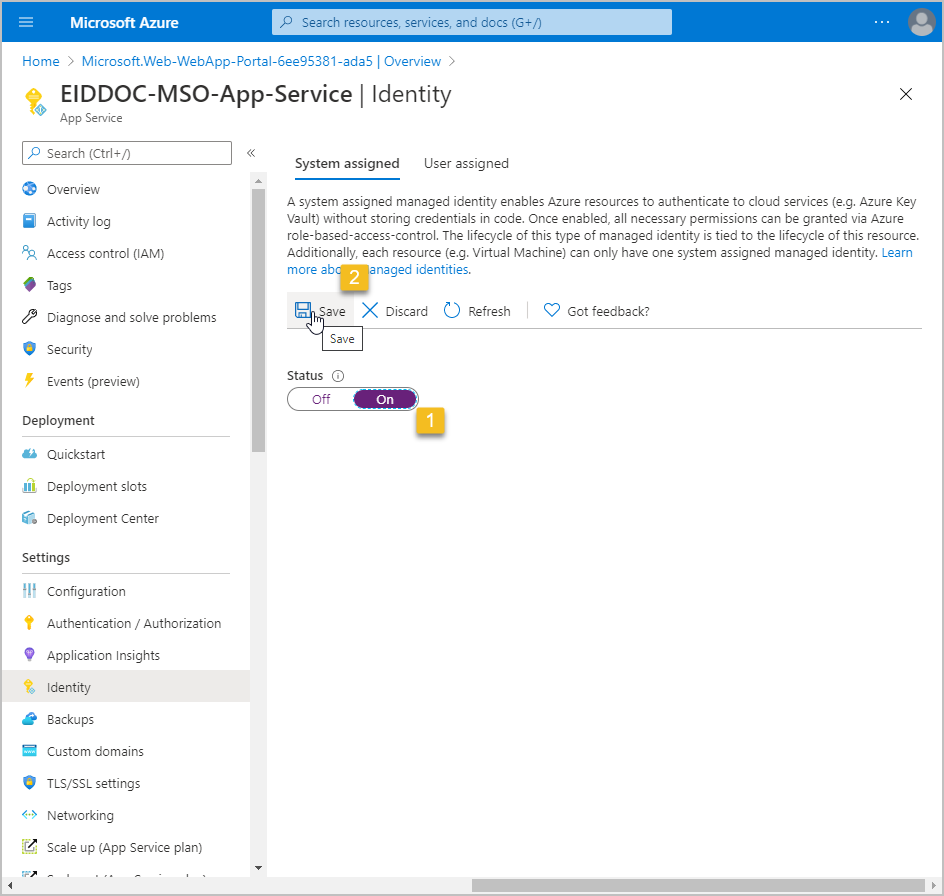Click the top Azure search box
The width and height of the screenshot is (944, 896).
pyautogui.click(x=472, y=22)
